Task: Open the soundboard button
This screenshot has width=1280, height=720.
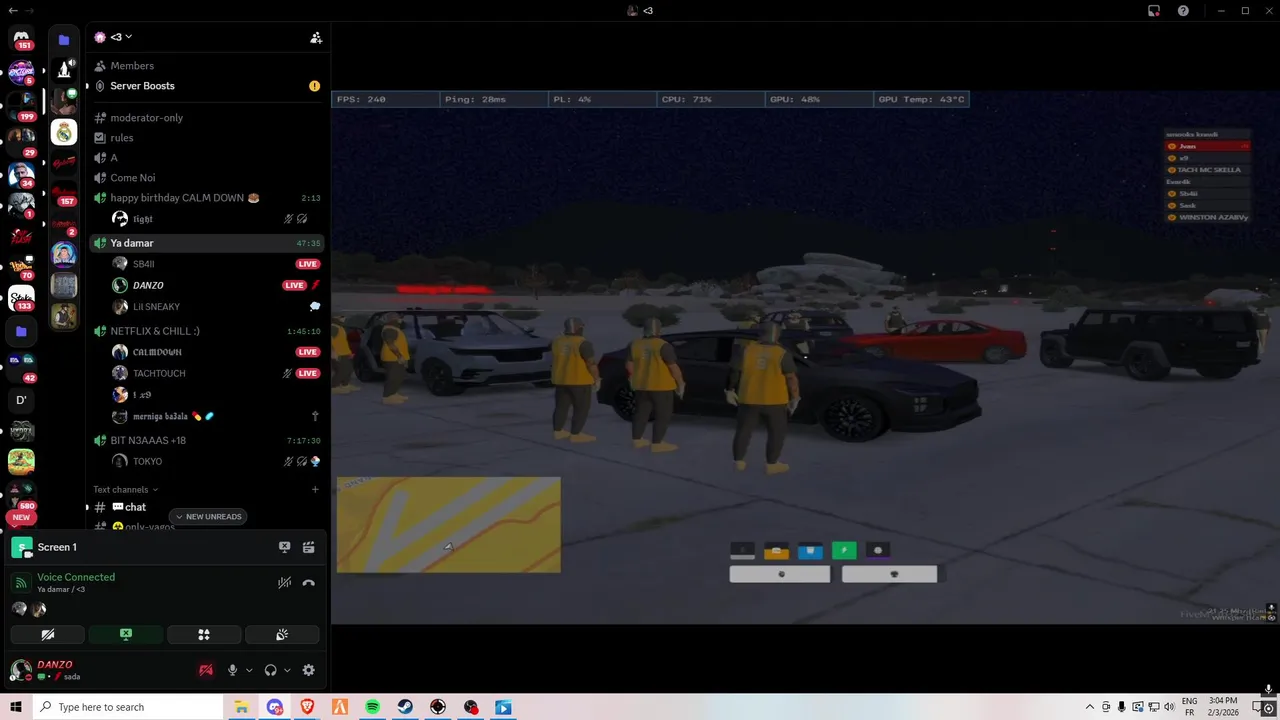Action: [x=282, y=634]
